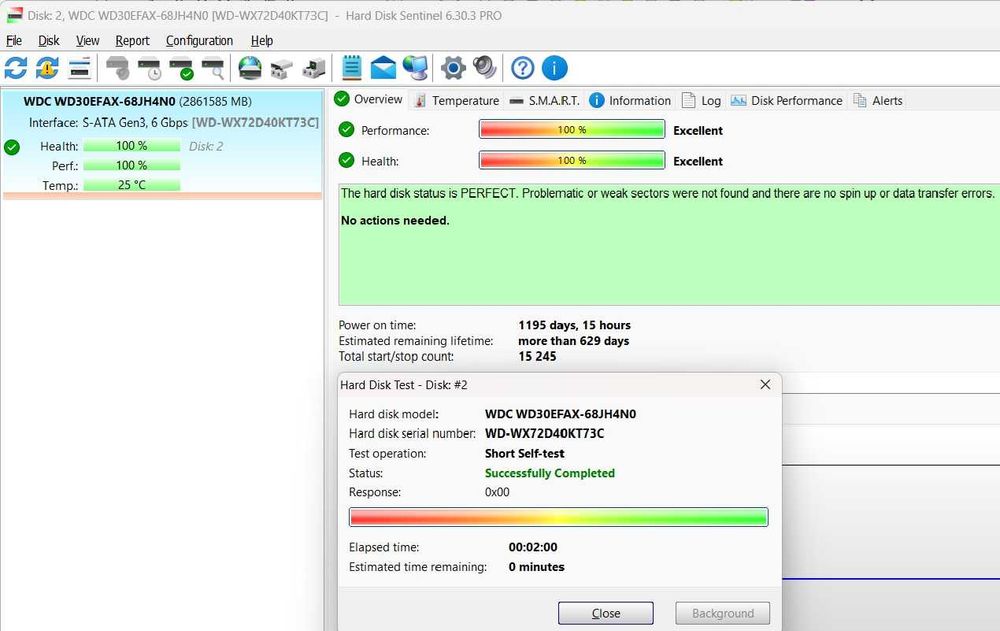
Task: Click the elapsed time '00:02:00' value
Action: pos(533,547)
